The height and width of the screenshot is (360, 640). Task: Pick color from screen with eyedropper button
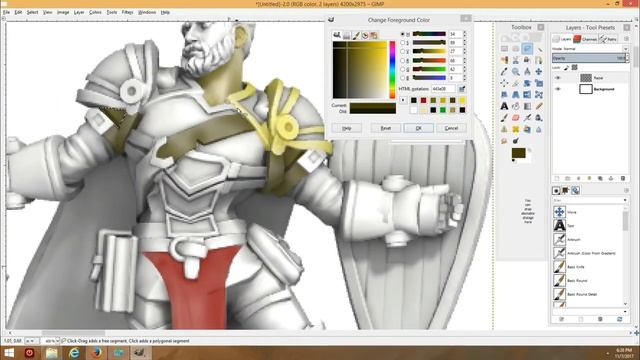pyautogui.click(x=462, y=89)
